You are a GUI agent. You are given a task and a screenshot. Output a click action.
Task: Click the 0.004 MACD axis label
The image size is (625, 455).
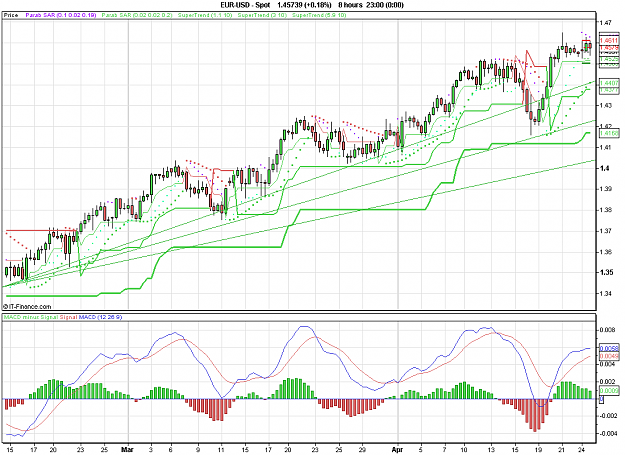[607, 364]
